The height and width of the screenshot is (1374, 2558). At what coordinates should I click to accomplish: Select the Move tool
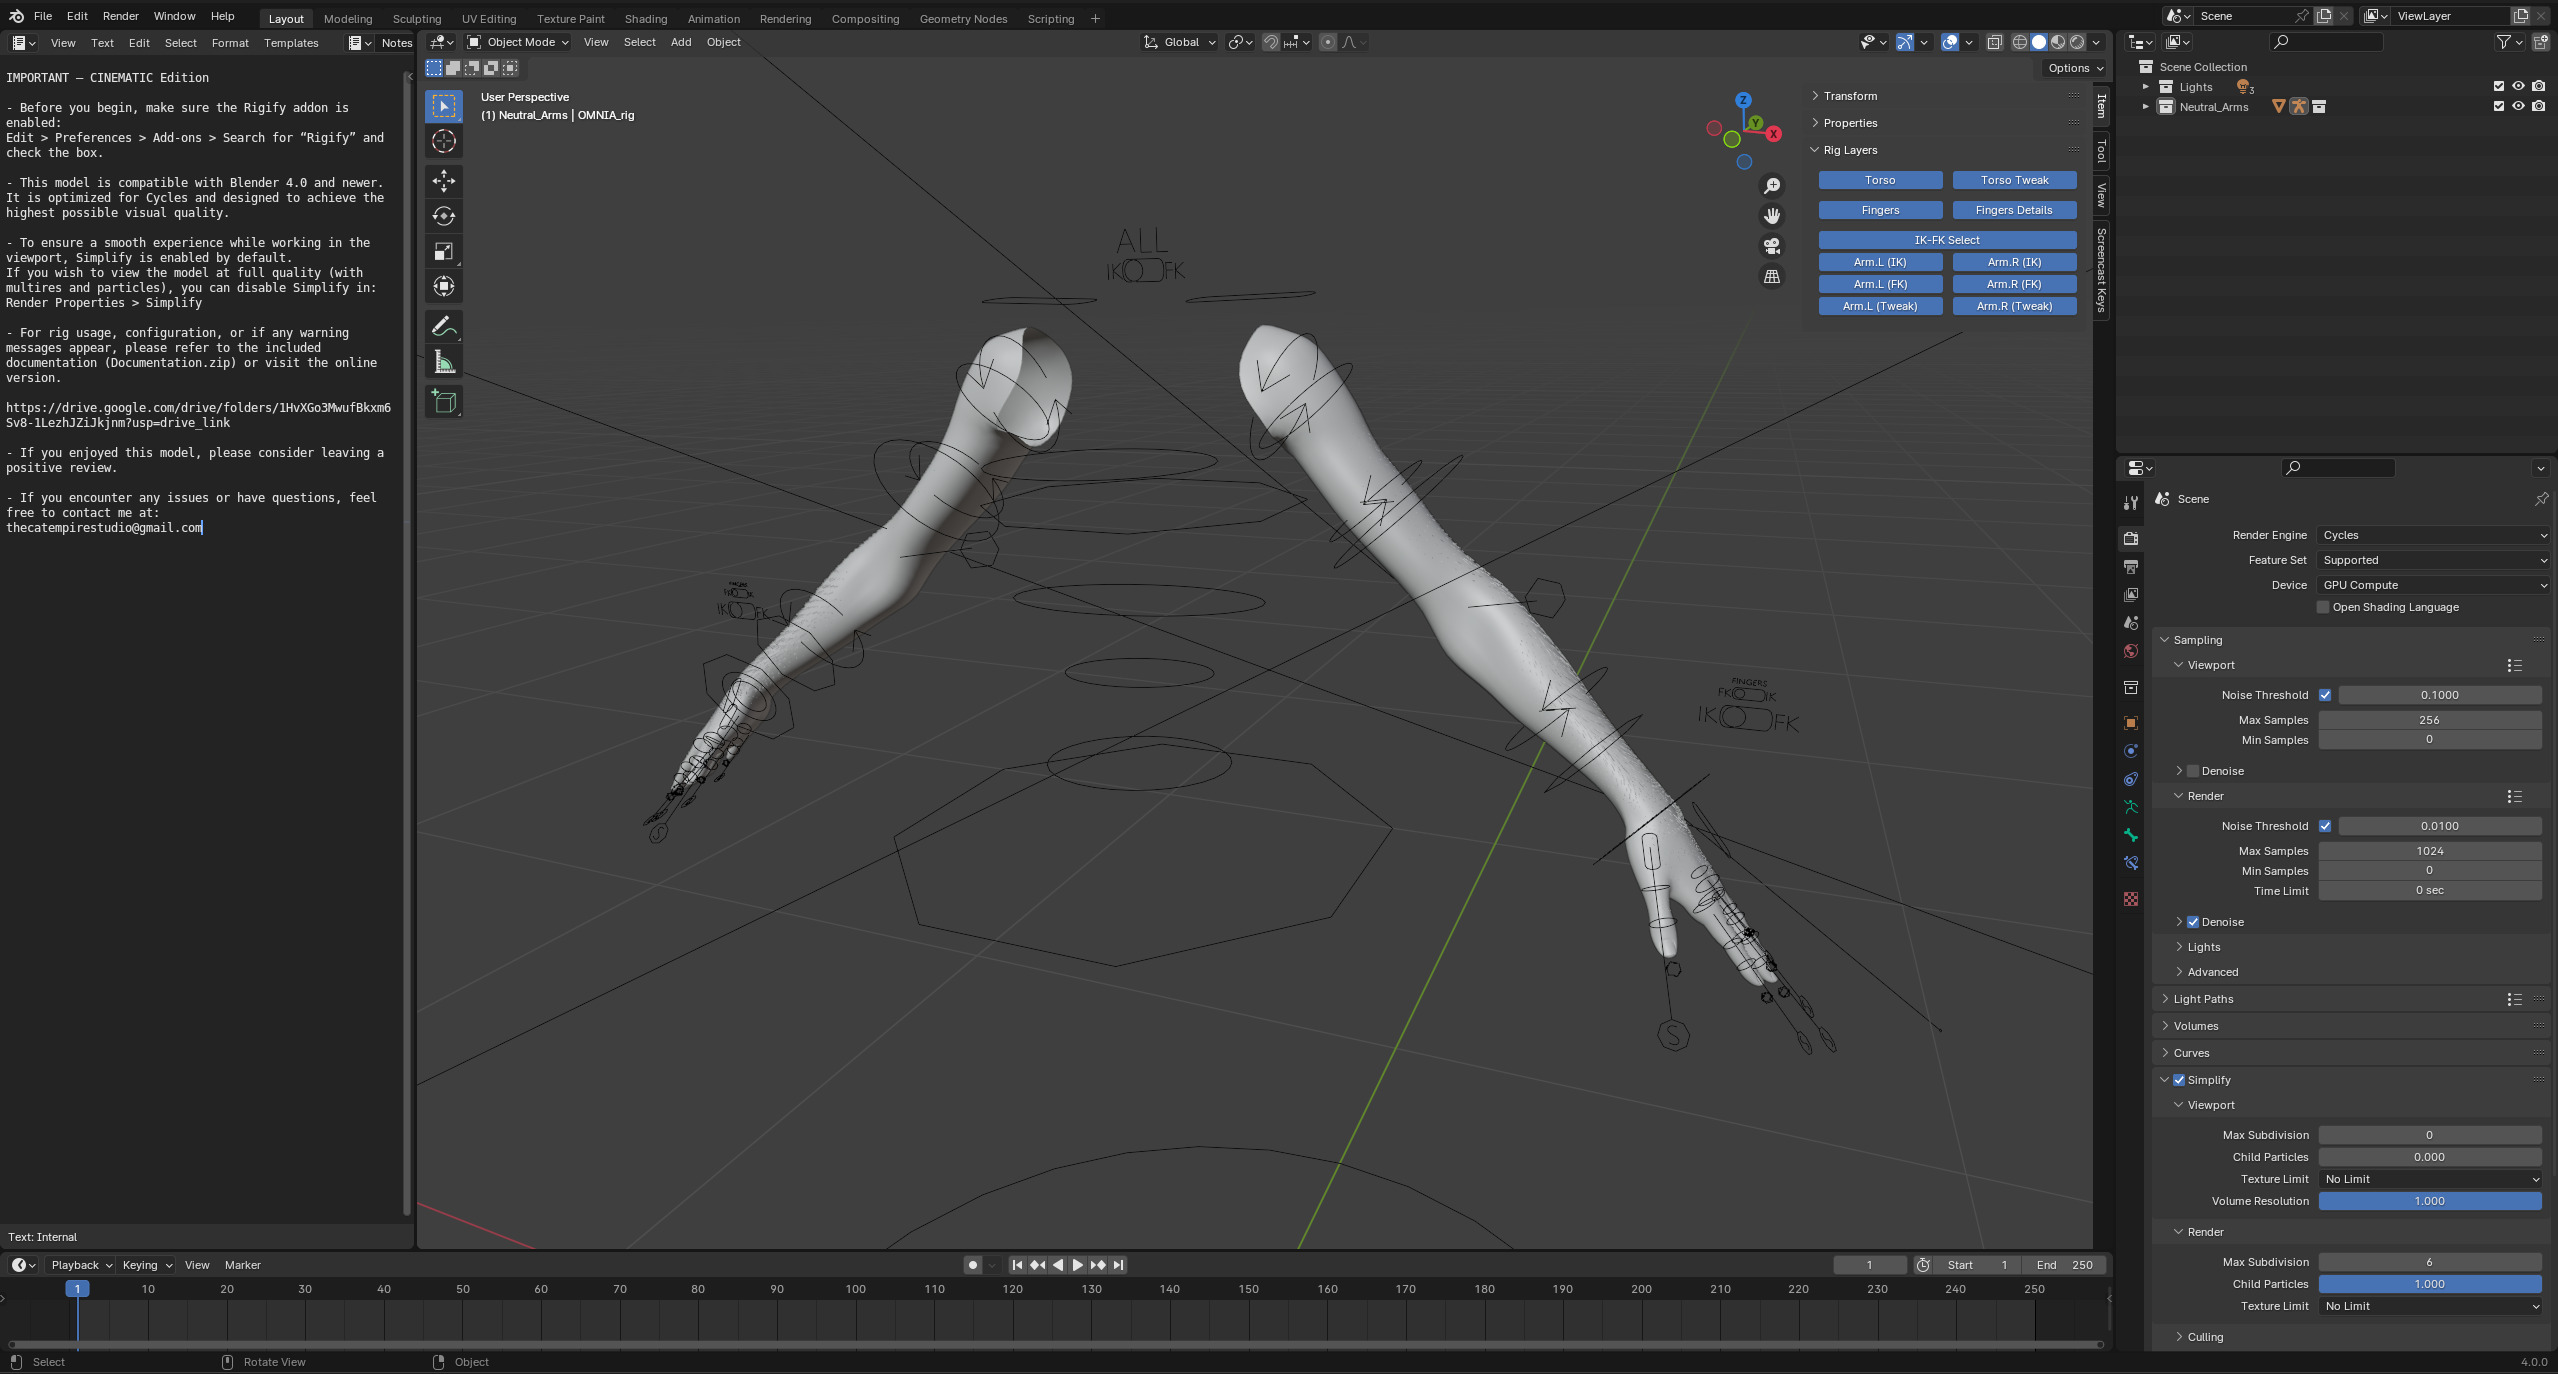(x=444, y=181)
